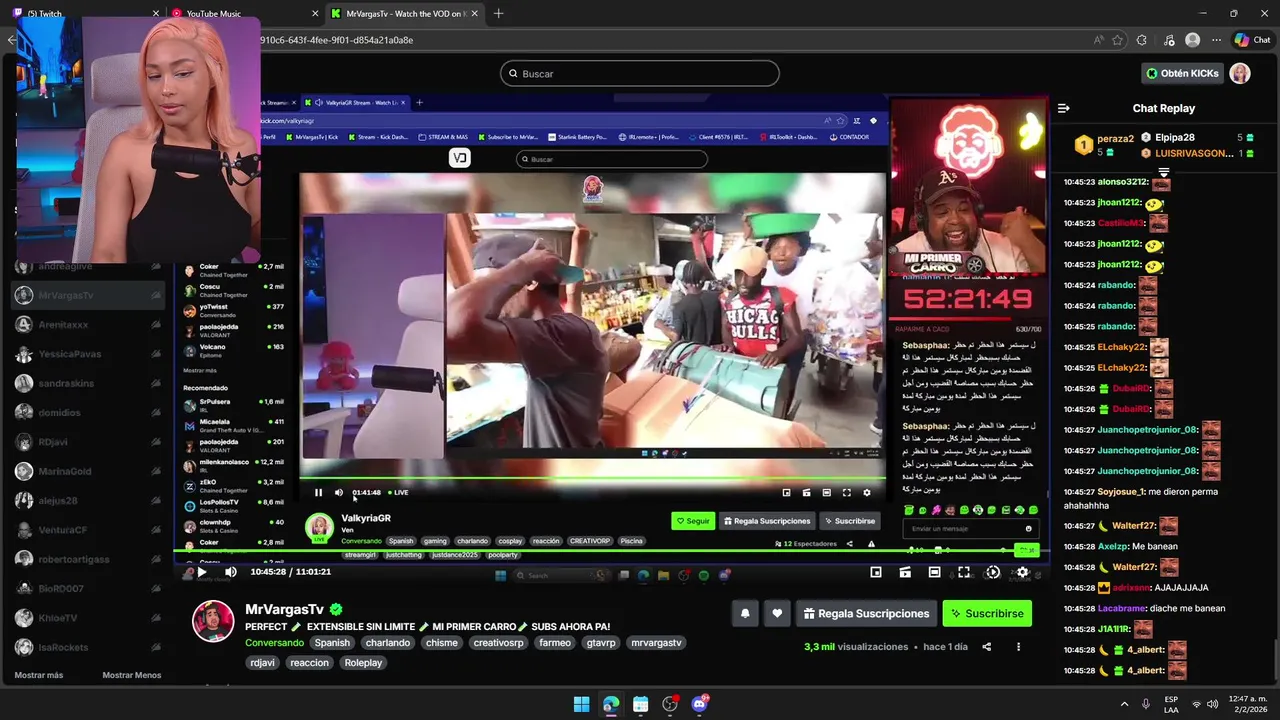Play the VOD with the play button

(201, 572)
